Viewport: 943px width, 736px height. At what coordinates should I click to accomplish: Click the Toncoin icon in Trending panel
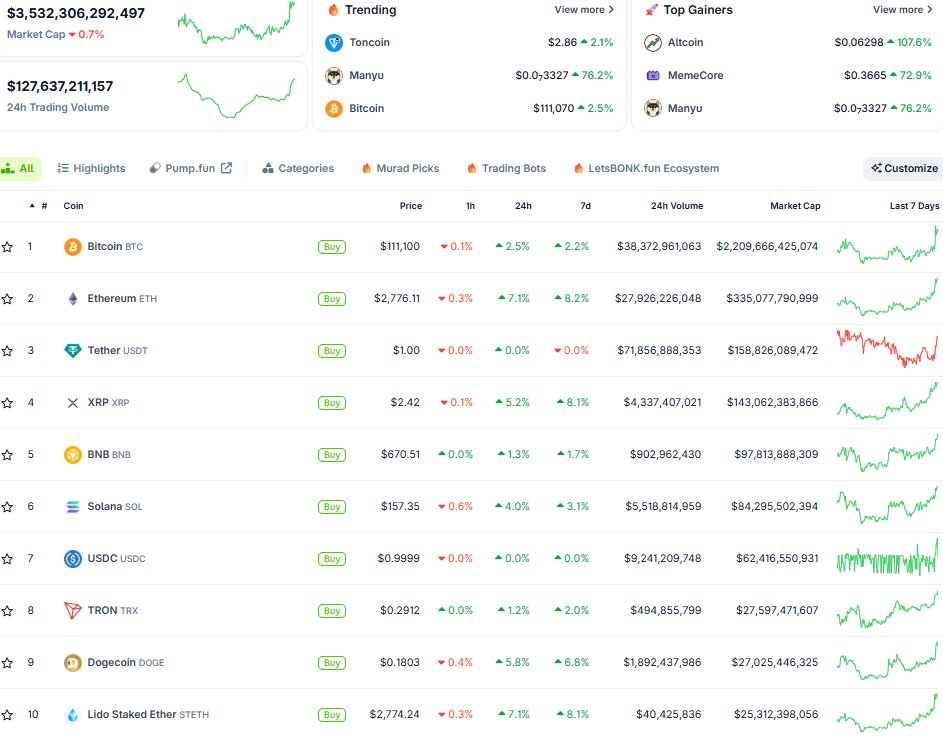coord(335,43)
